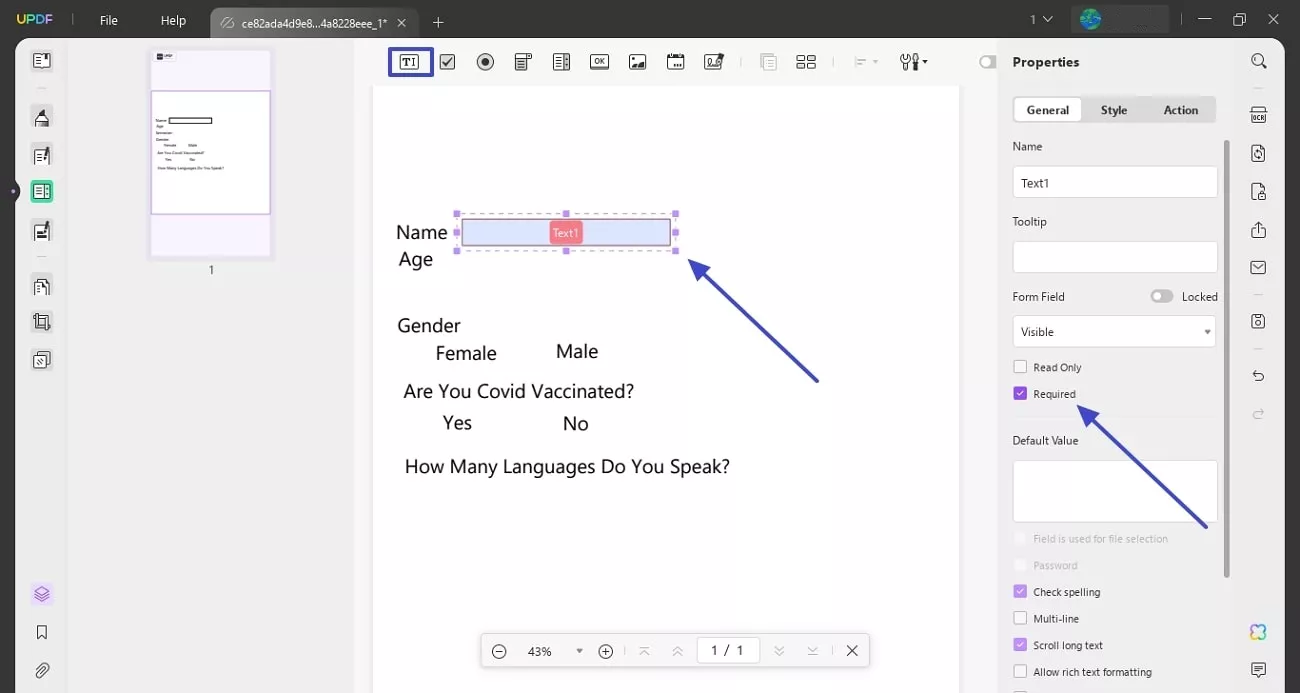This screenshot has width=1300, height=693.
Task: Enable the Read Only checkbox
Action: [1020, 367]
